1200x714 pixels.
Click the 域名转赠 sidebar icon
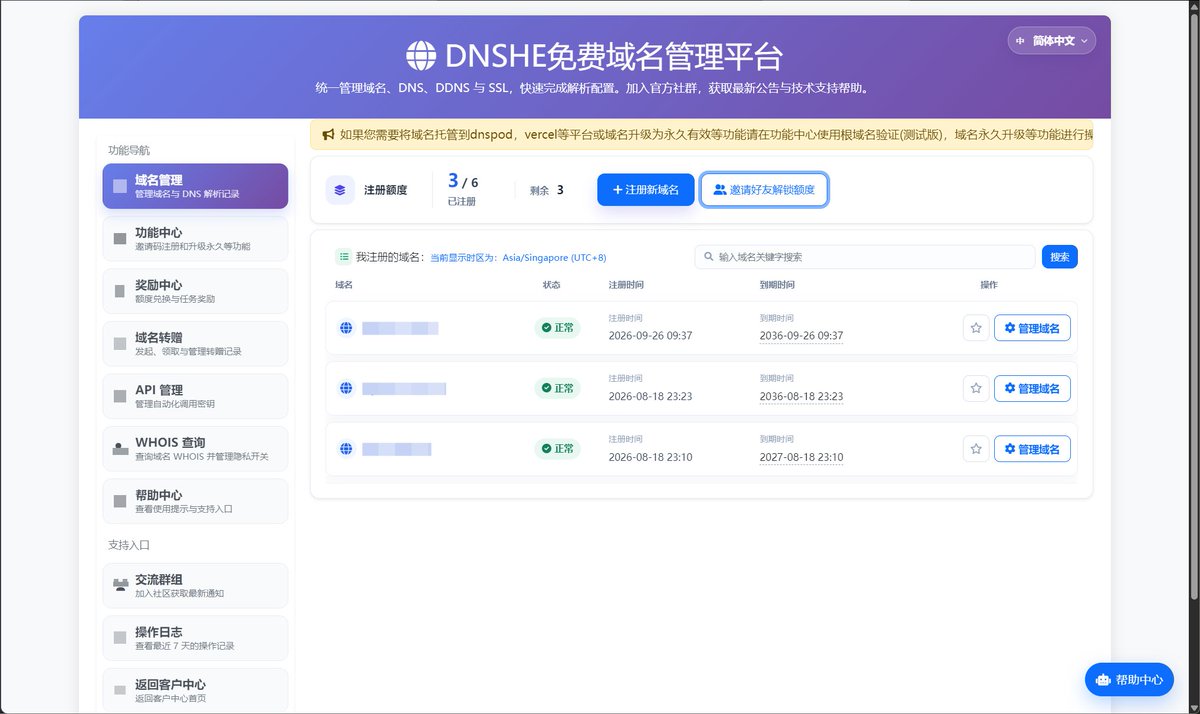coord(120,344)
